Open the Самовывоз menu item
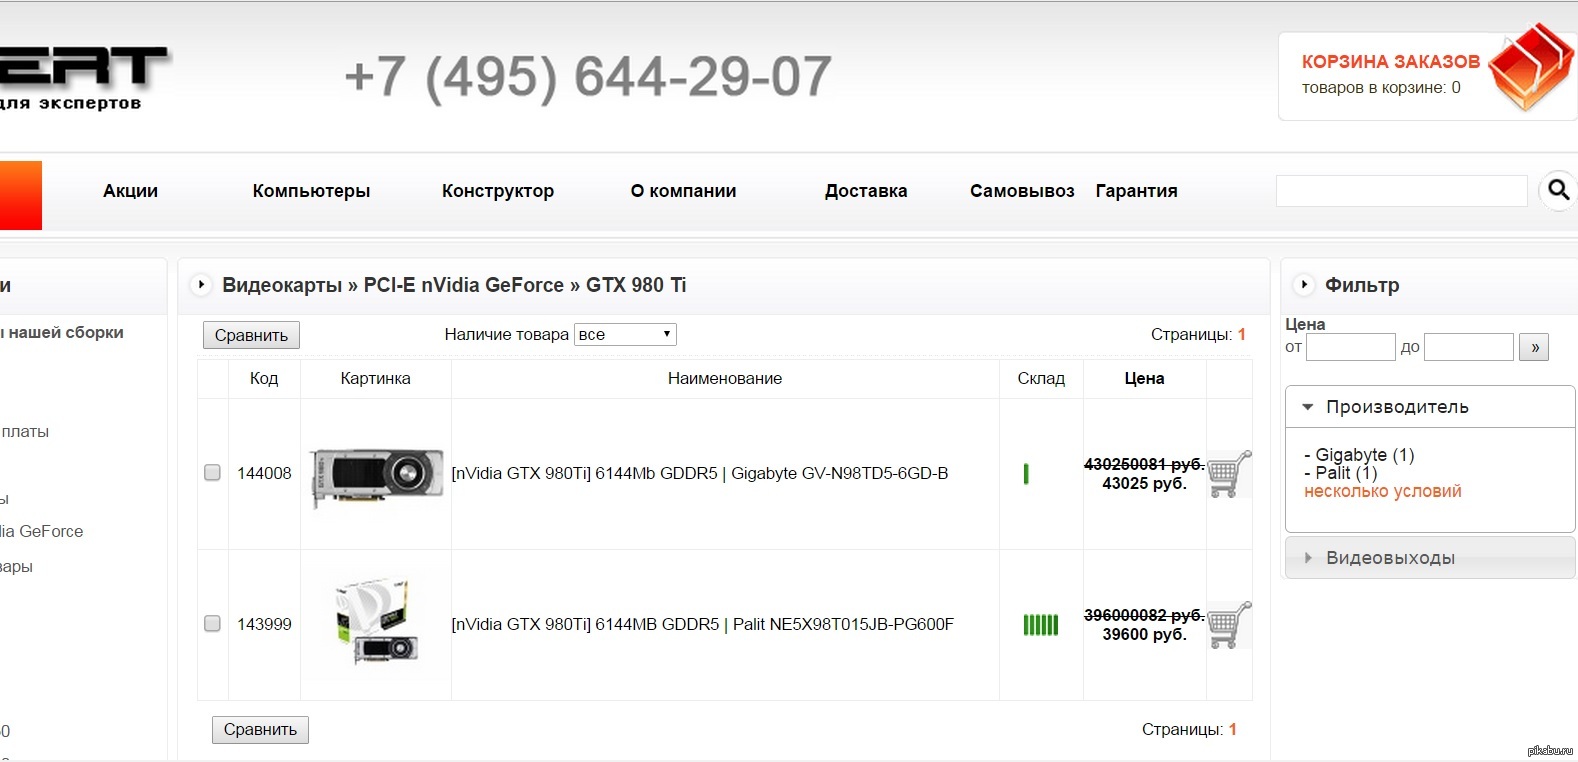 1022,191
